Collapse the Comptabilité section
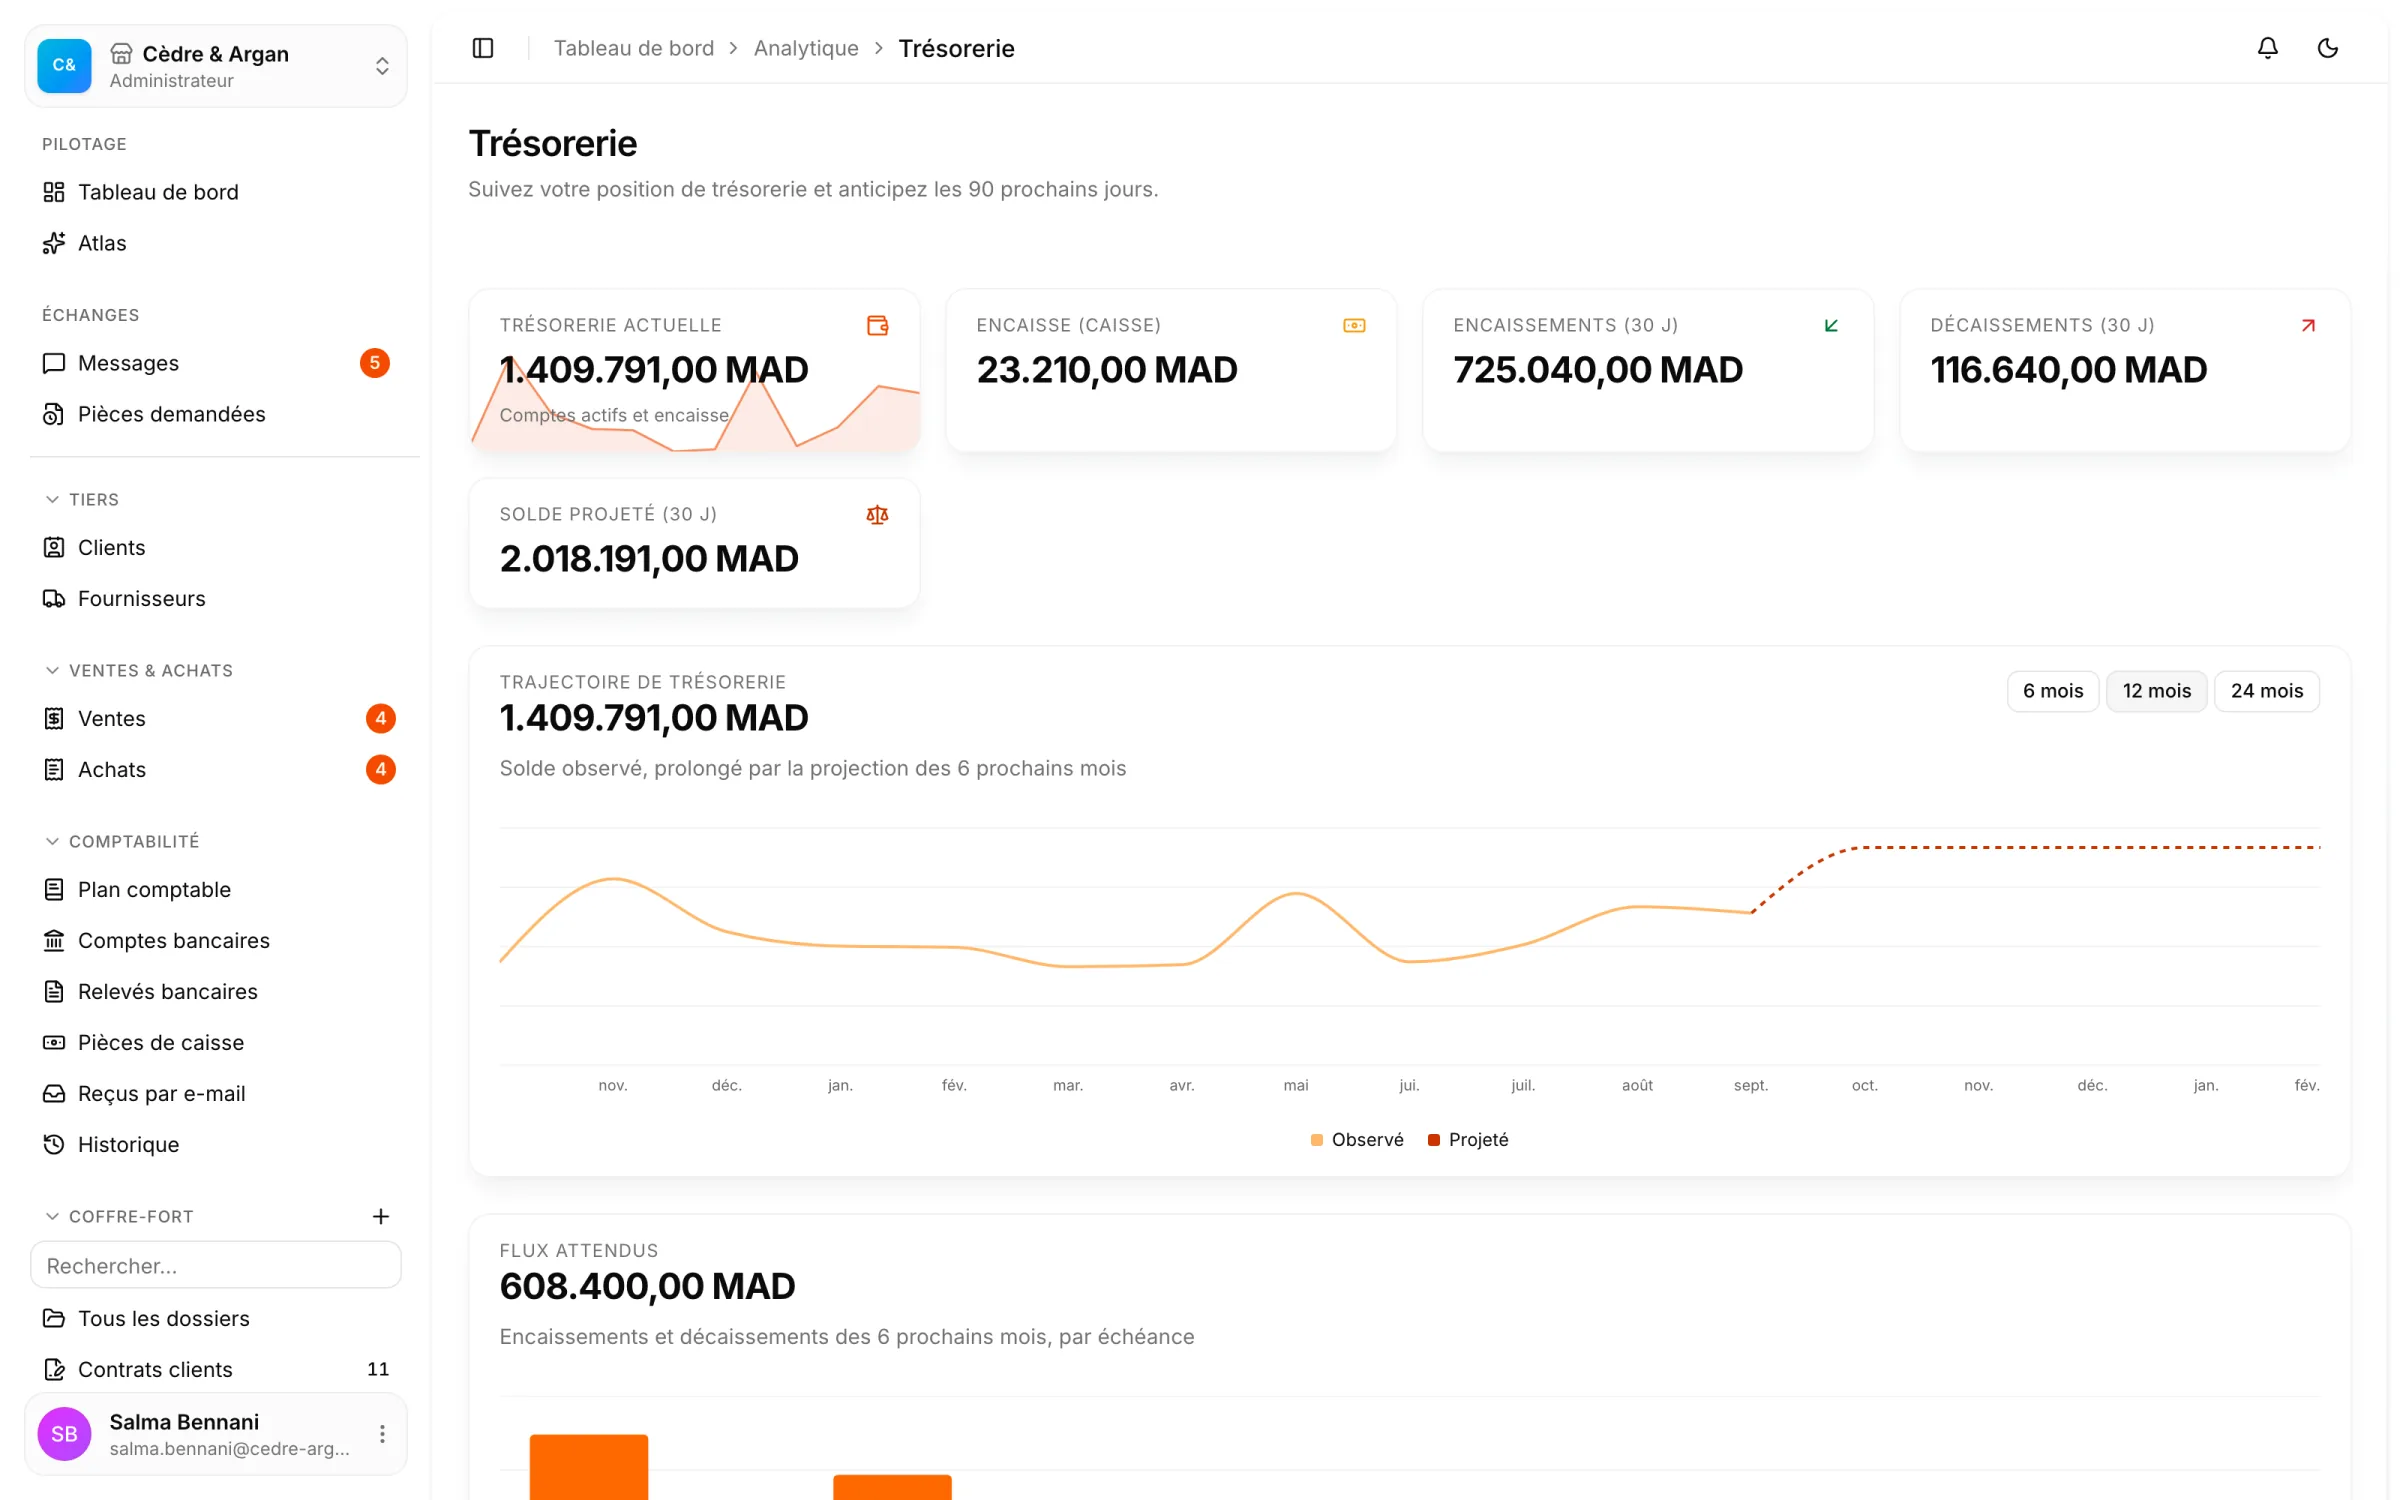The width and height of the screenshot is (2400, 1500). click(122, 841)
